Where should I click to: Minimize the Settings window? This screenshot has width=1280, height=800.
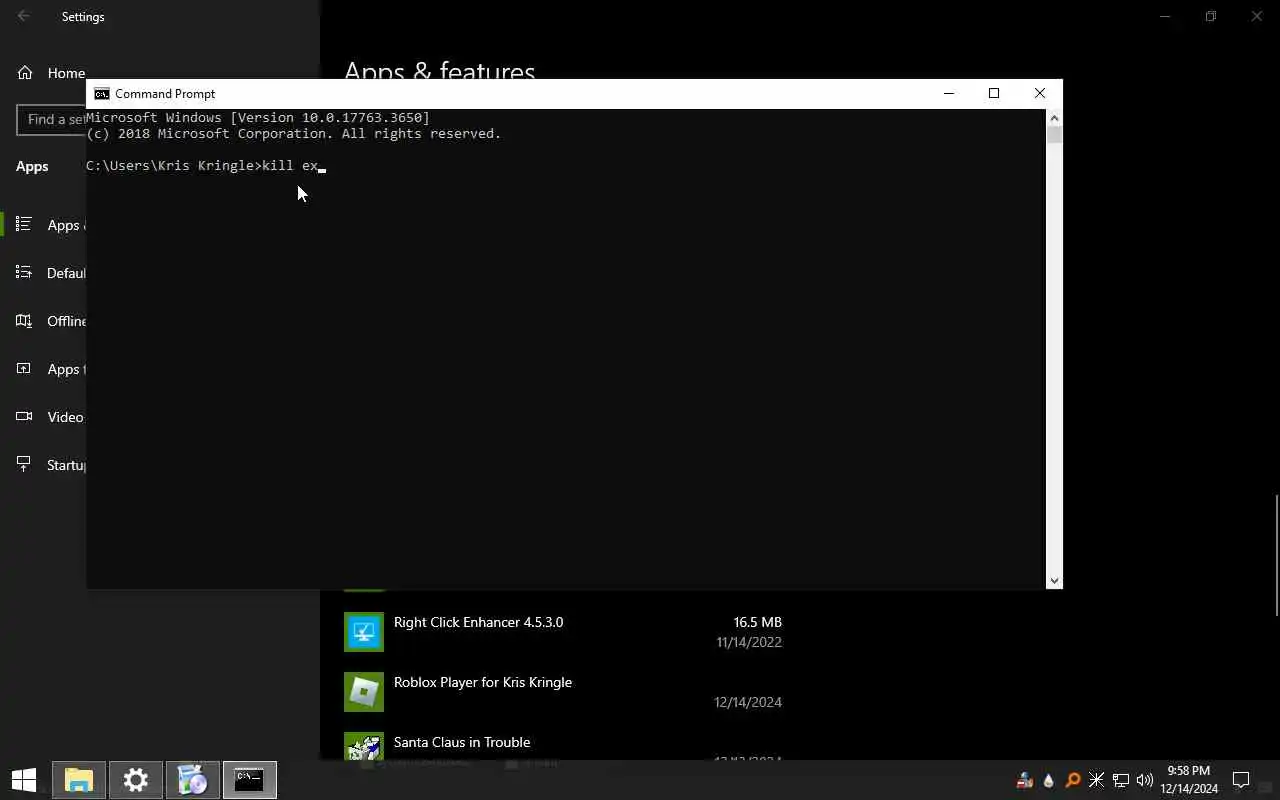1165,16
